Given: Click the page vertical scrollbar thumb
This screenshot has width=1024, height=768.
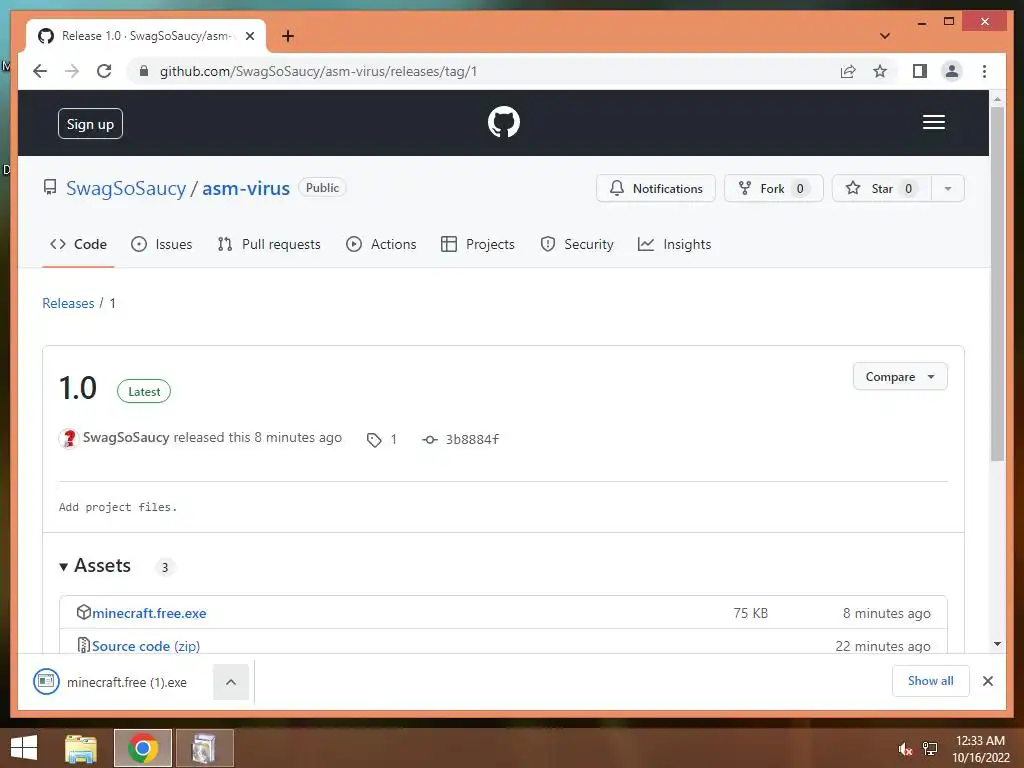Looking at the screenshot, I should [997, 283].
